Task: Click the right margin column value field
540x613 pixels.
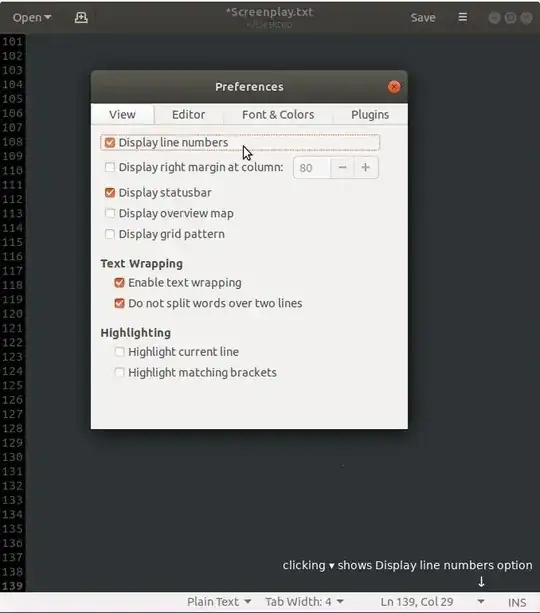Action: point(312,168)
